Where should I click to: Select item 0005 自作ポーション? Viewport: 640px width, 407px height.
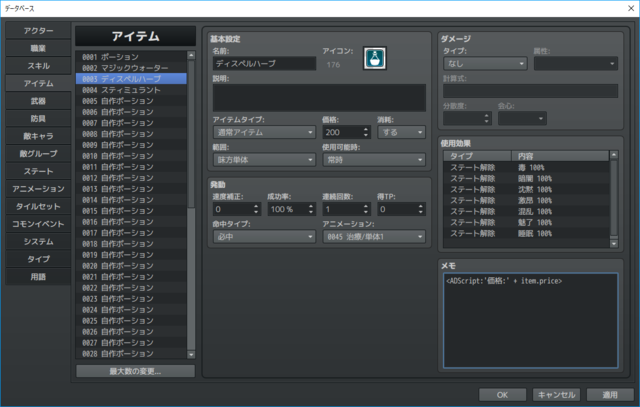pyautogui.click(x=131, y=101)
